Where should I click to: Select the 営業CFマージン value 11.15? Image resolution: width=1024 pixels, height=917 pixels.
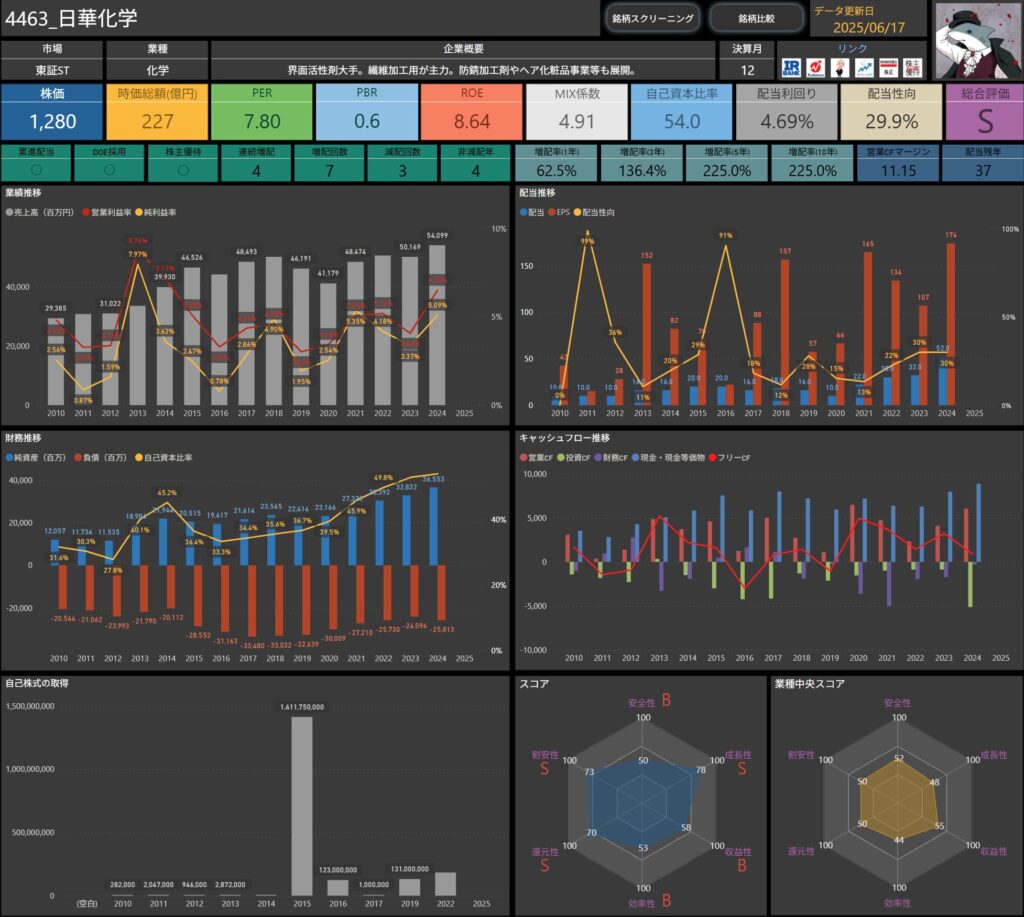coord(899,171)
